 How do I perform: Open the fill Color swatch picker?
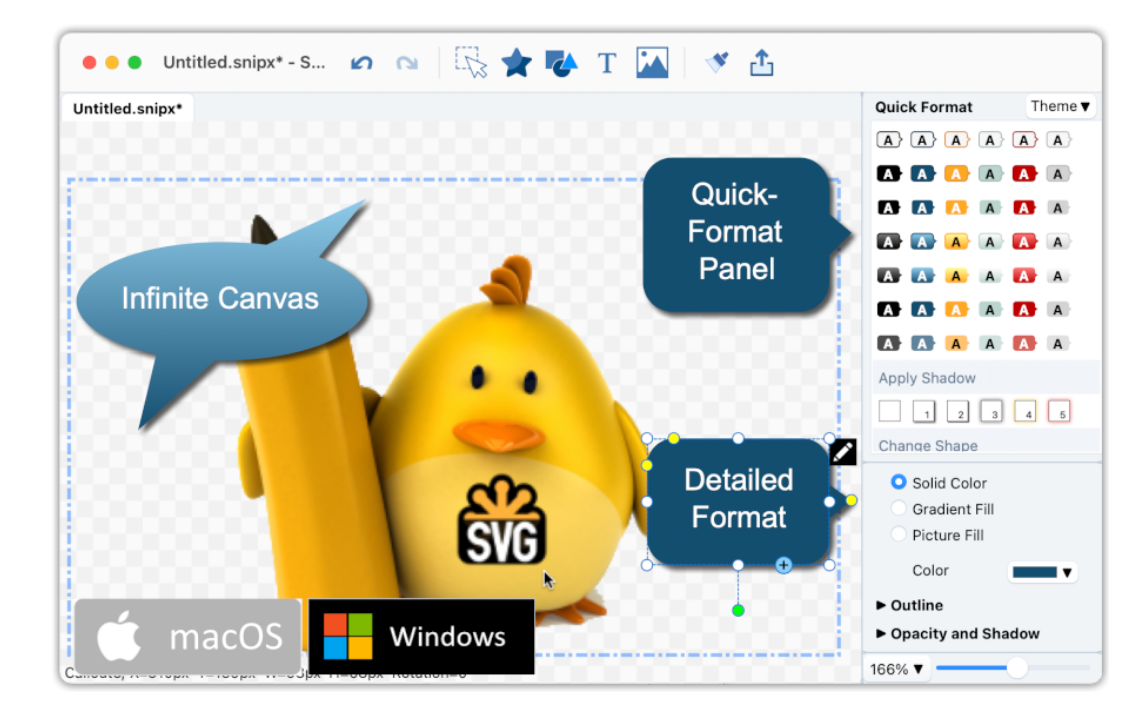click(x=1042, y=572)
